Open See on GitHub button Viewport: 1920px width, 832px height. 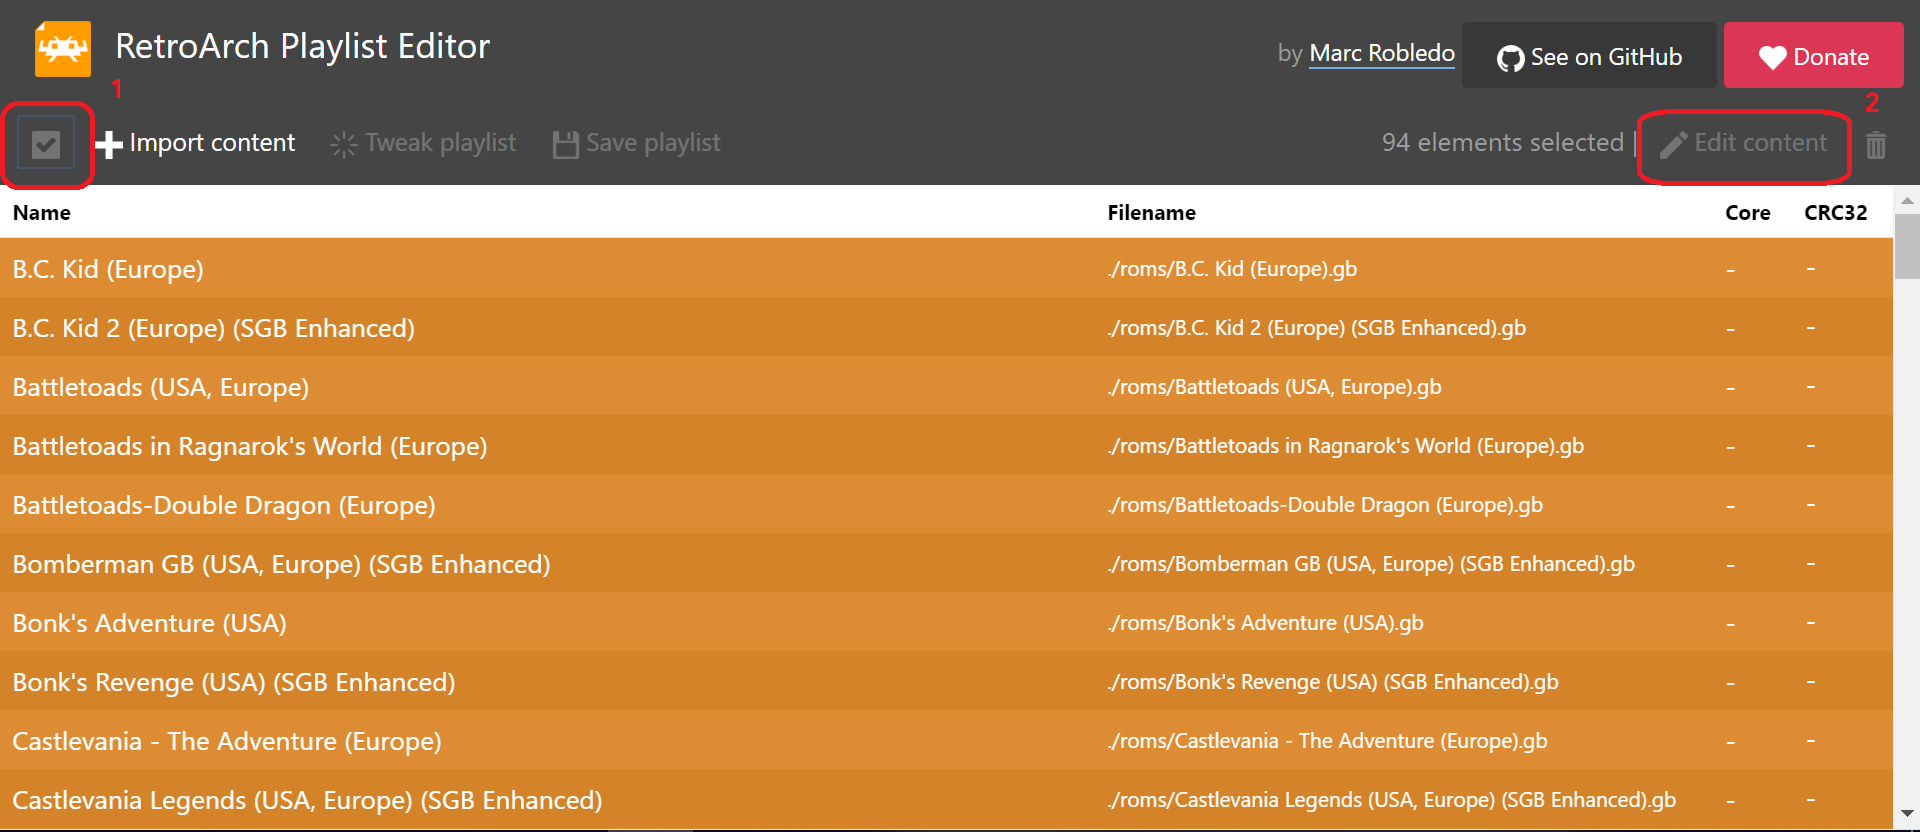click(1589, 56)
